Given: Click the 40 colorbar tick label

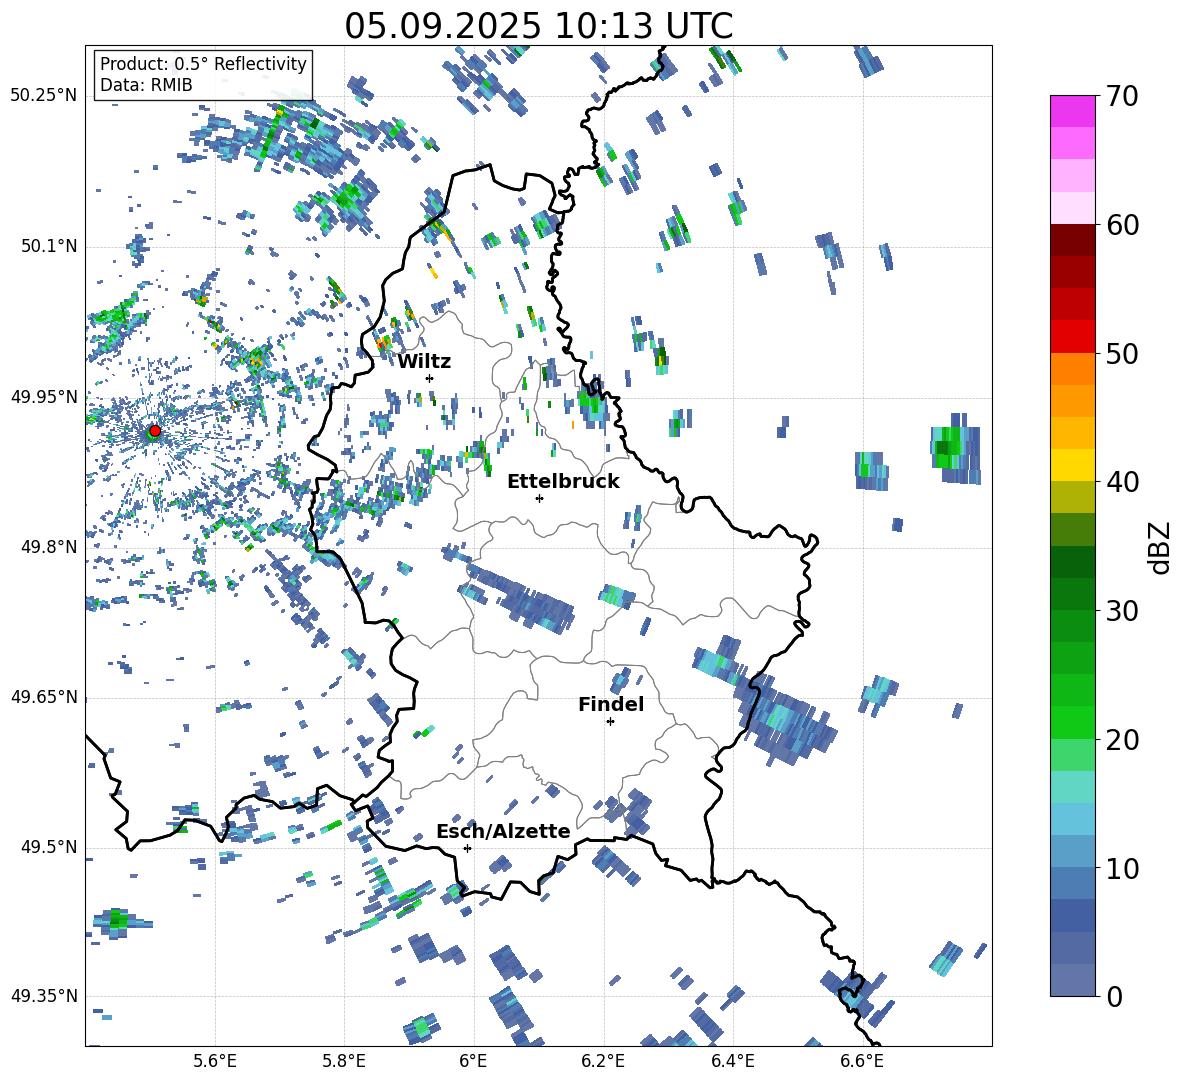Looking at the screenshot, I should 1122,482.
